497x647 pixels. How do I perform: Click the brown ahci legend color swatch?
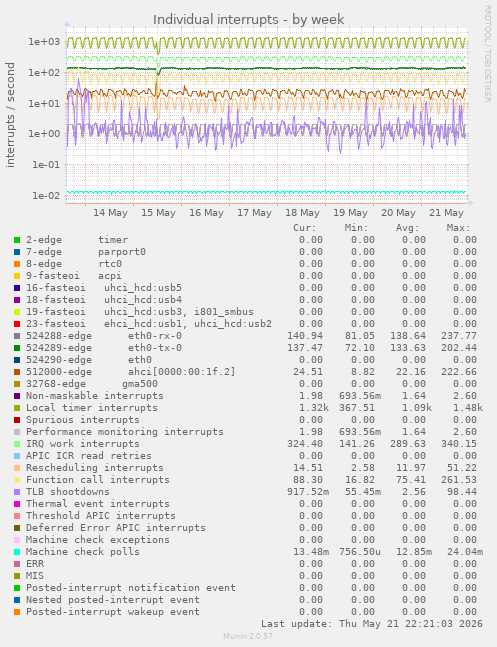17,372
